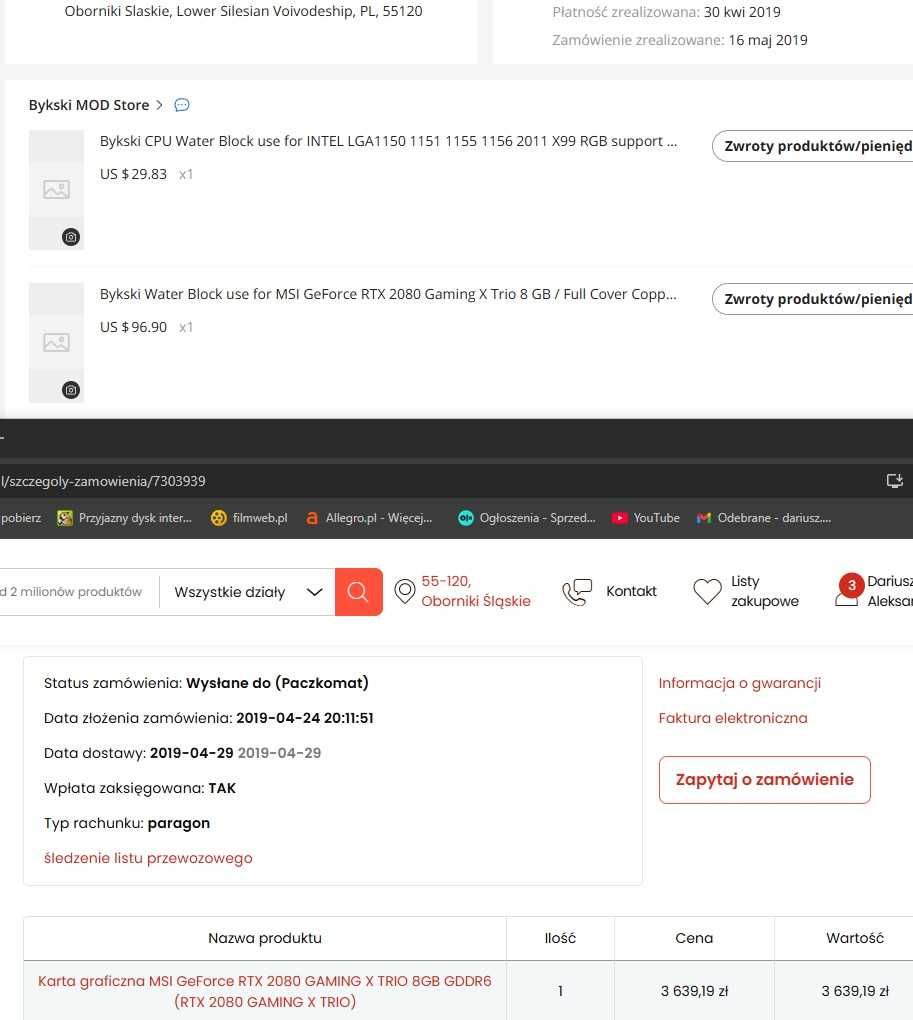Click thumbnail of Bykski CPU Water Block
This screenshot has height=1020, width=913.
[x=57, y=189]
